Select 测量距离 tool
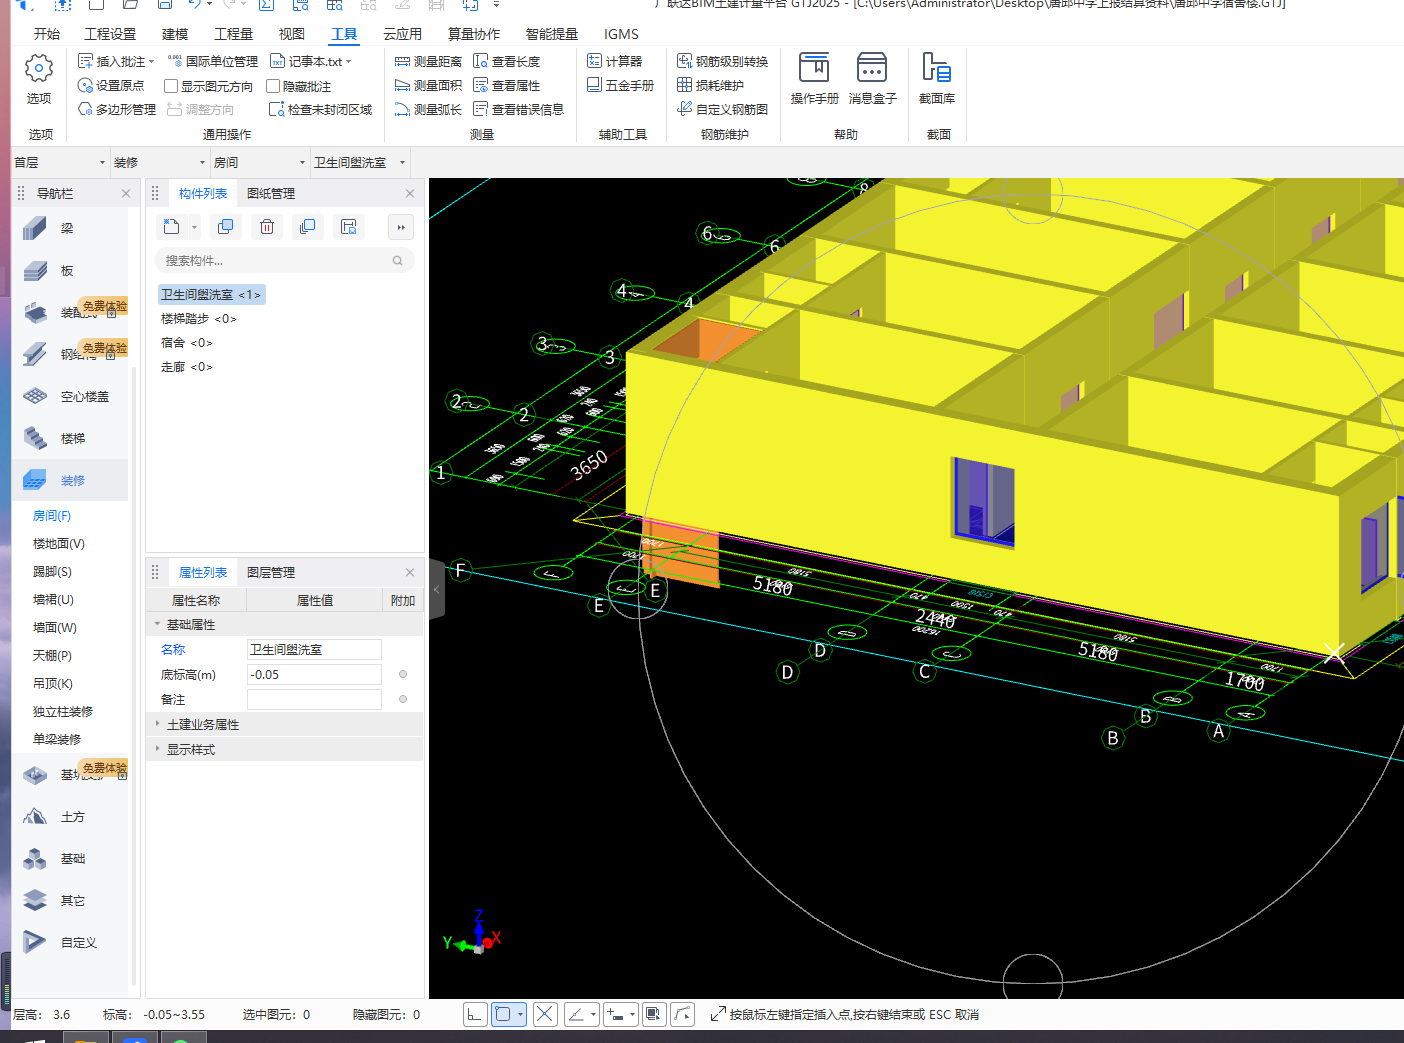Screen dimensions: 1404x1043 pos(429,61)
